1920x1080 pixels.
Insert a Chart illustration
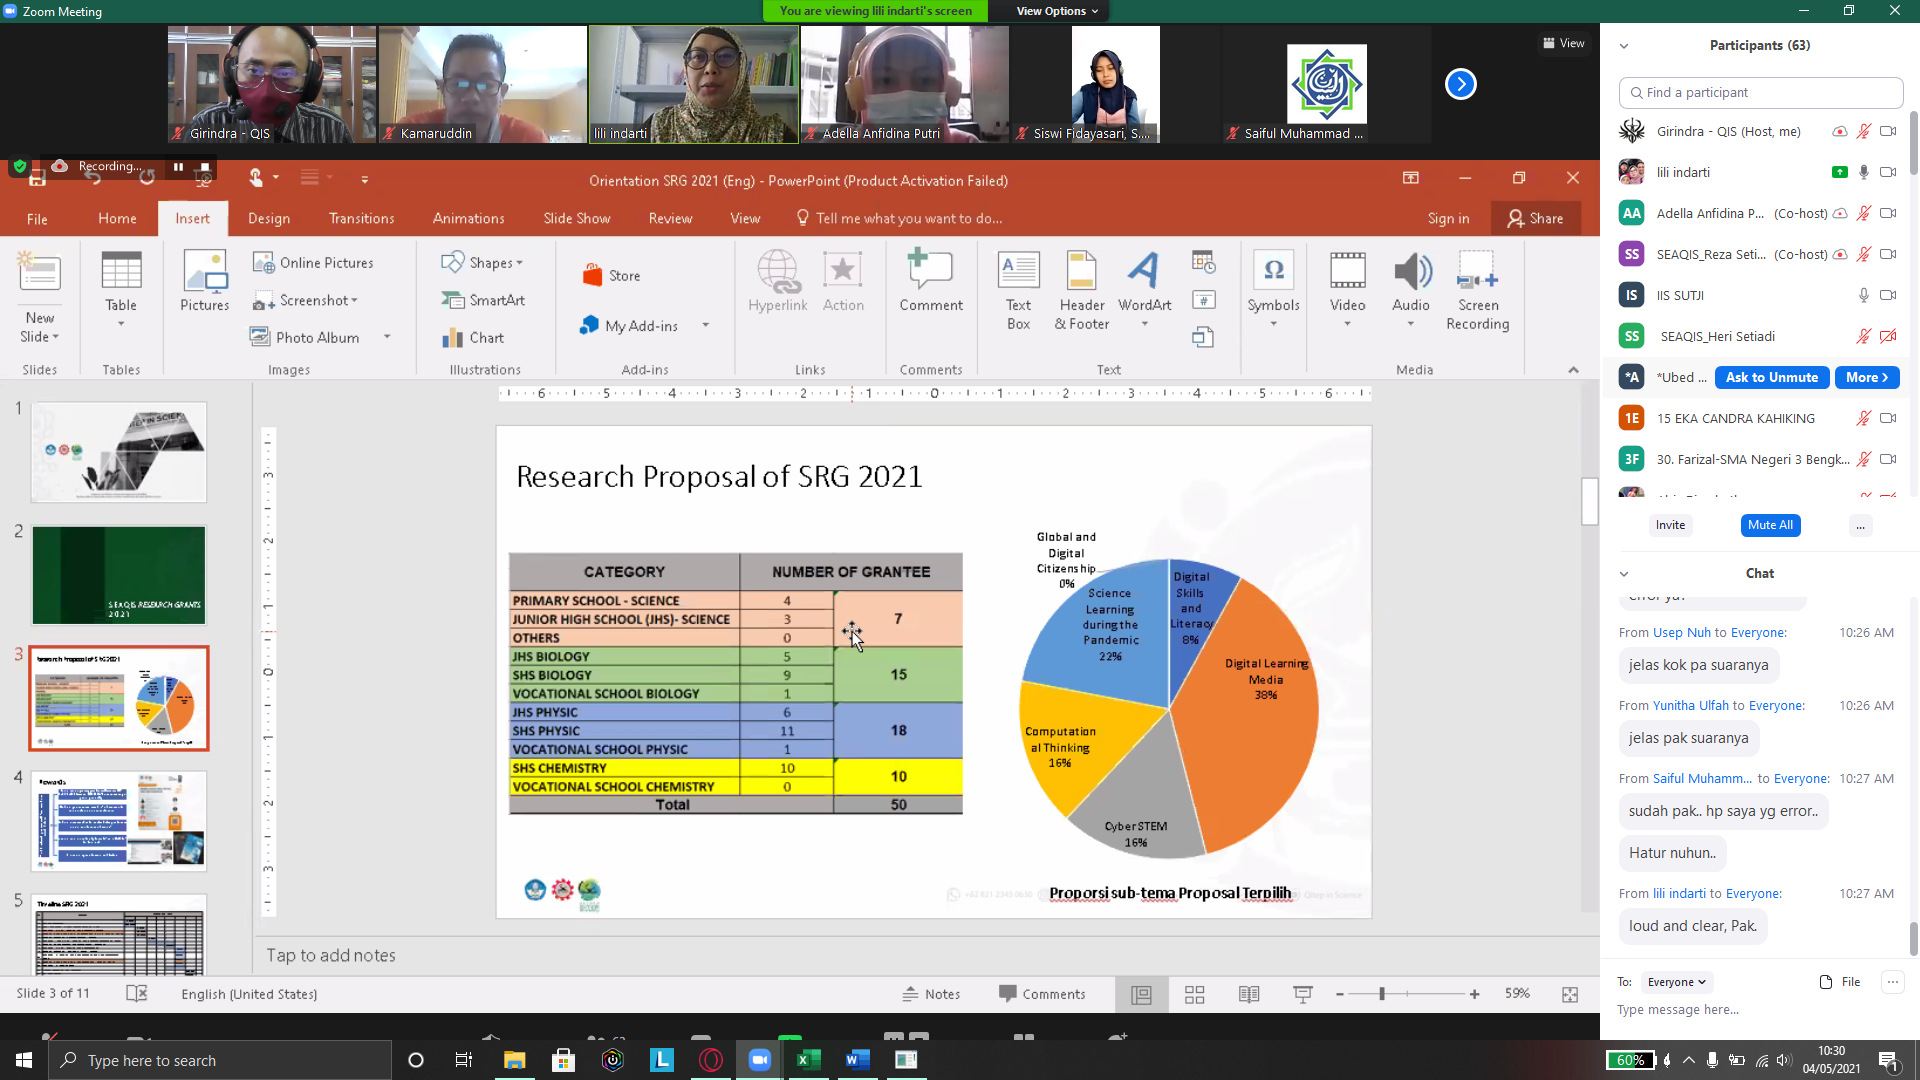coord(473,338)
